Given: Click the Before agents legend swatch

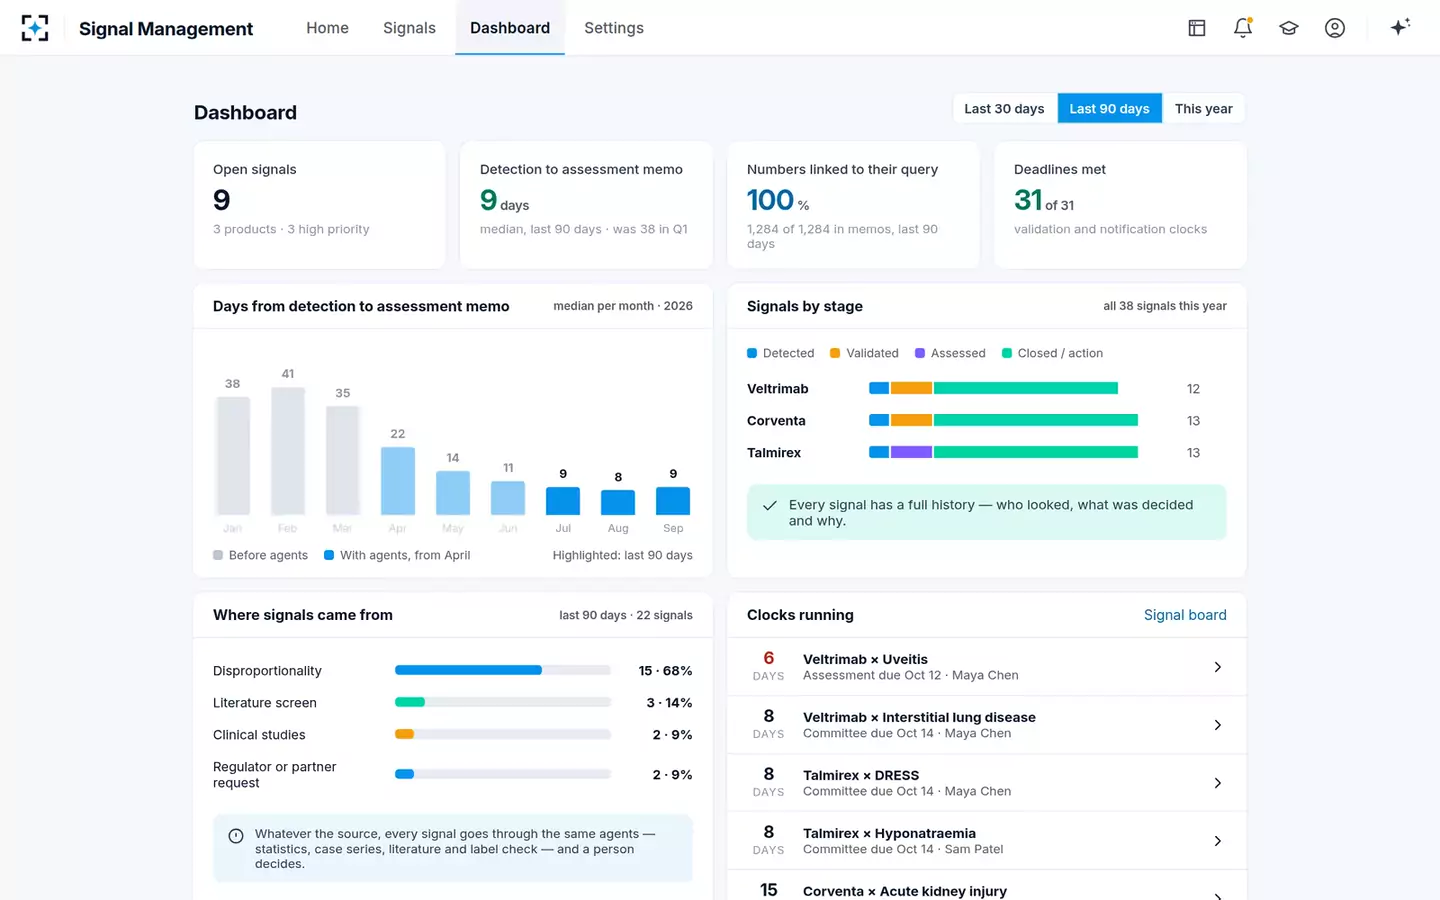Looking at the screenshot, I should [x=218, y=555].
